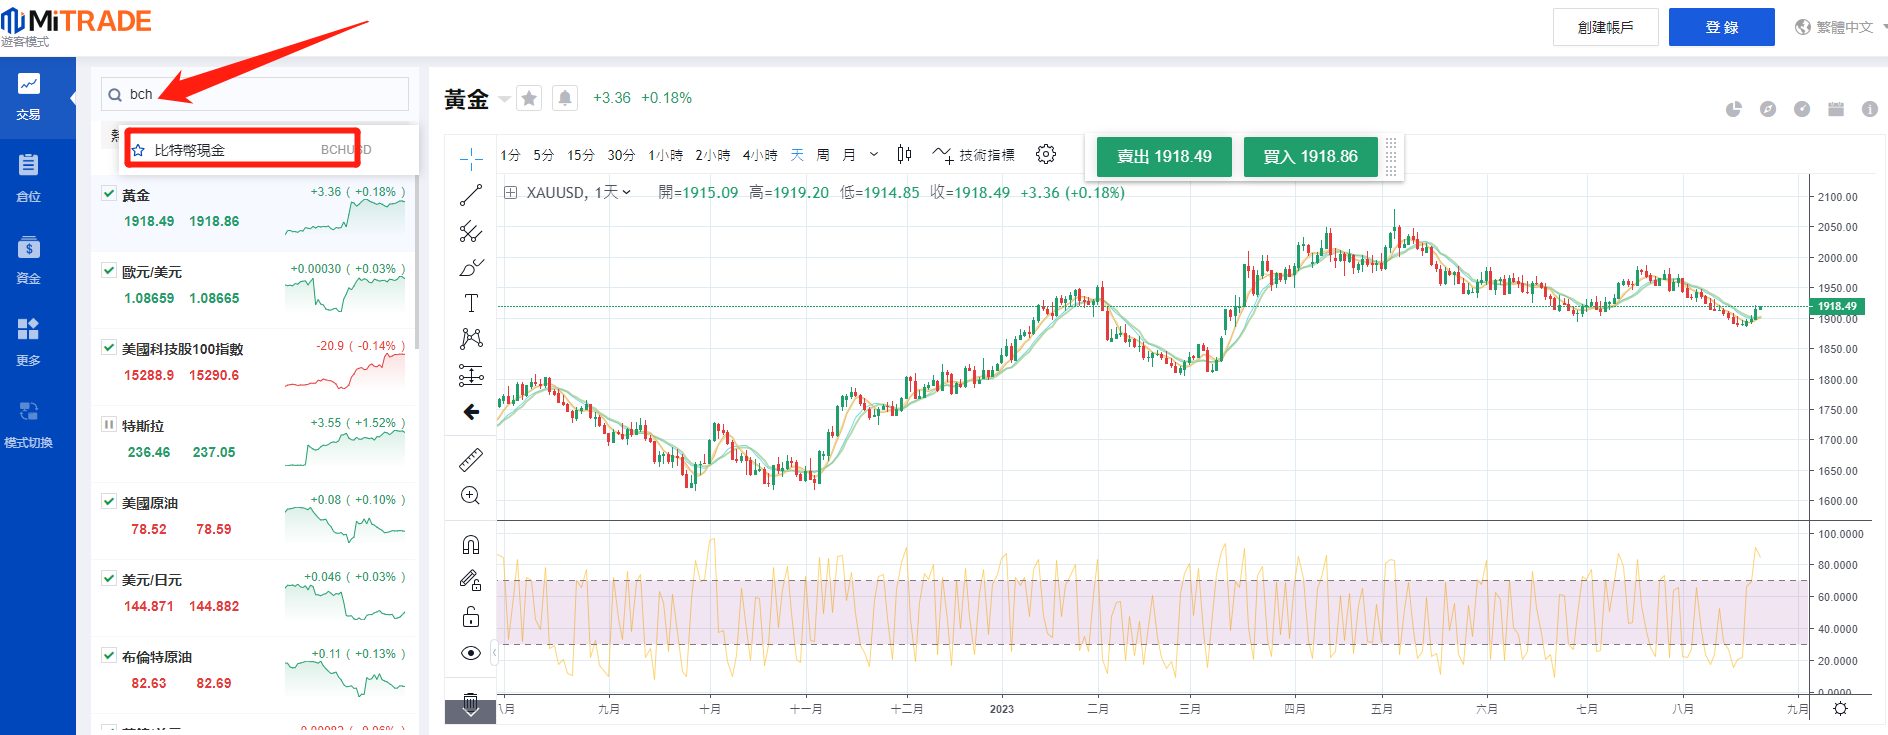The width and height of the screenshot is (1888, 735).
Task: Uncheck the 黃金 watchlist checkbox
Action: tap(109, 194)
